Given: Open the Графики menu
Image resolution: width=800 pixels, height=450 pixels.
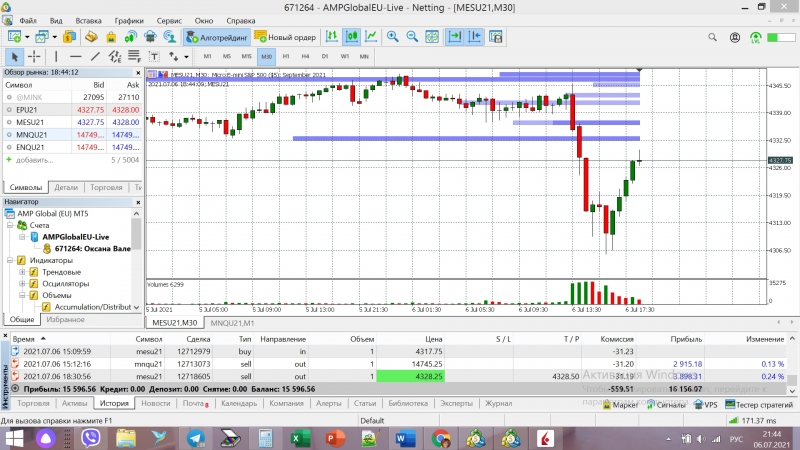Looking at the screenshot, I should [129, 21].
